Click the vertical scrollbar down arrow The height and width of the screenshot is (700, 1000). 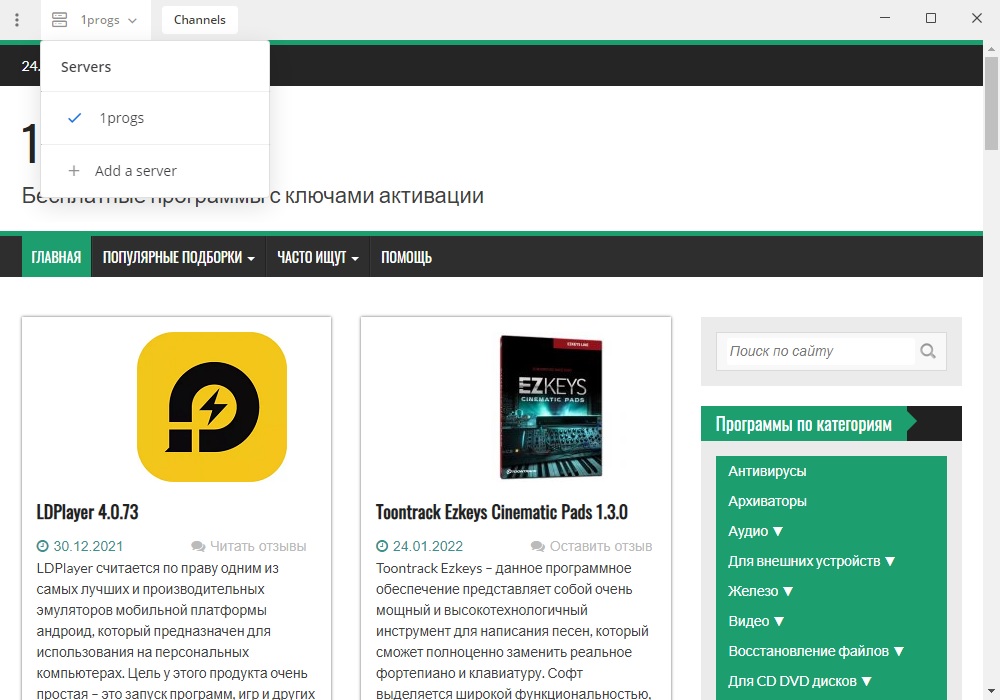click(991, 691)
